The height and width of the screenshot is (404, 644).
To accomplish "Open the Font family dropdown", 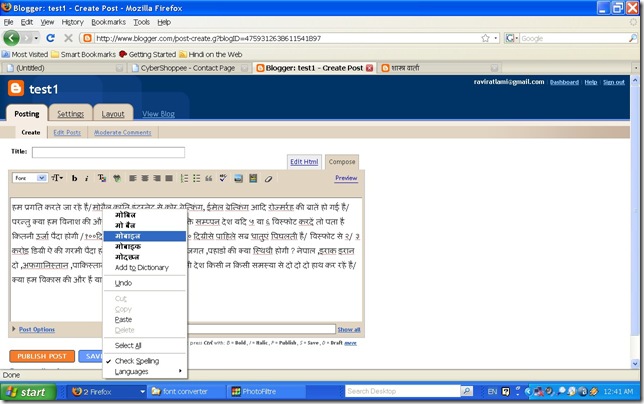I will click(30, 178).
